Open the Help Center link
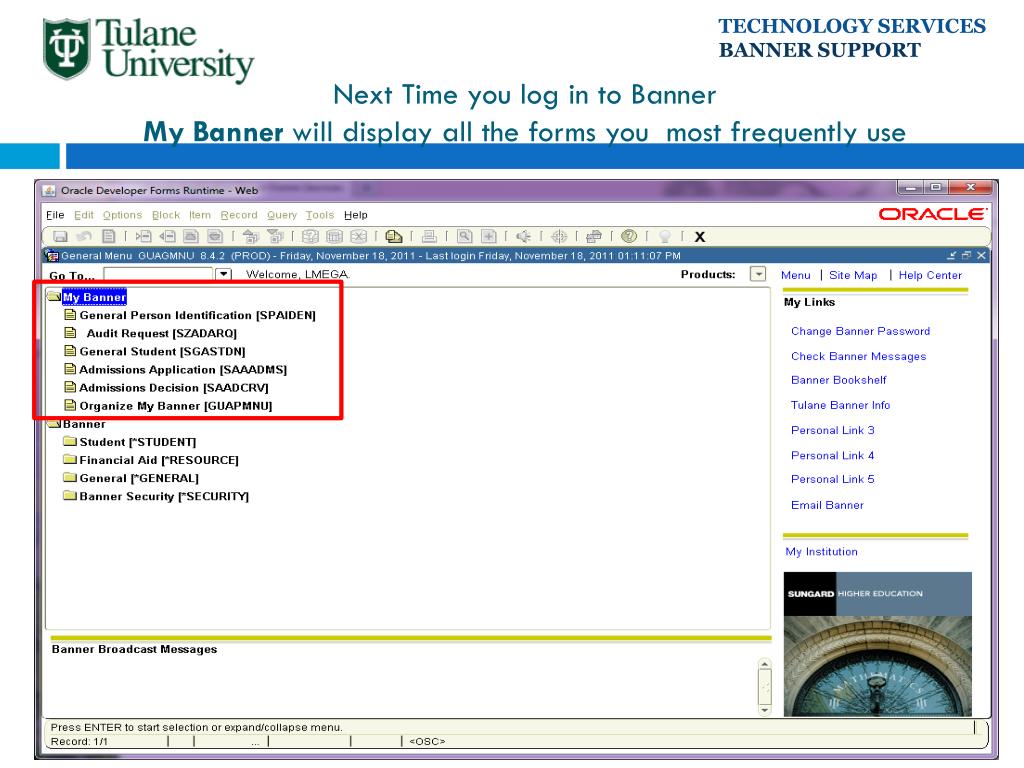The height and width of the screenshot is (768, 1024). point(930,276)
